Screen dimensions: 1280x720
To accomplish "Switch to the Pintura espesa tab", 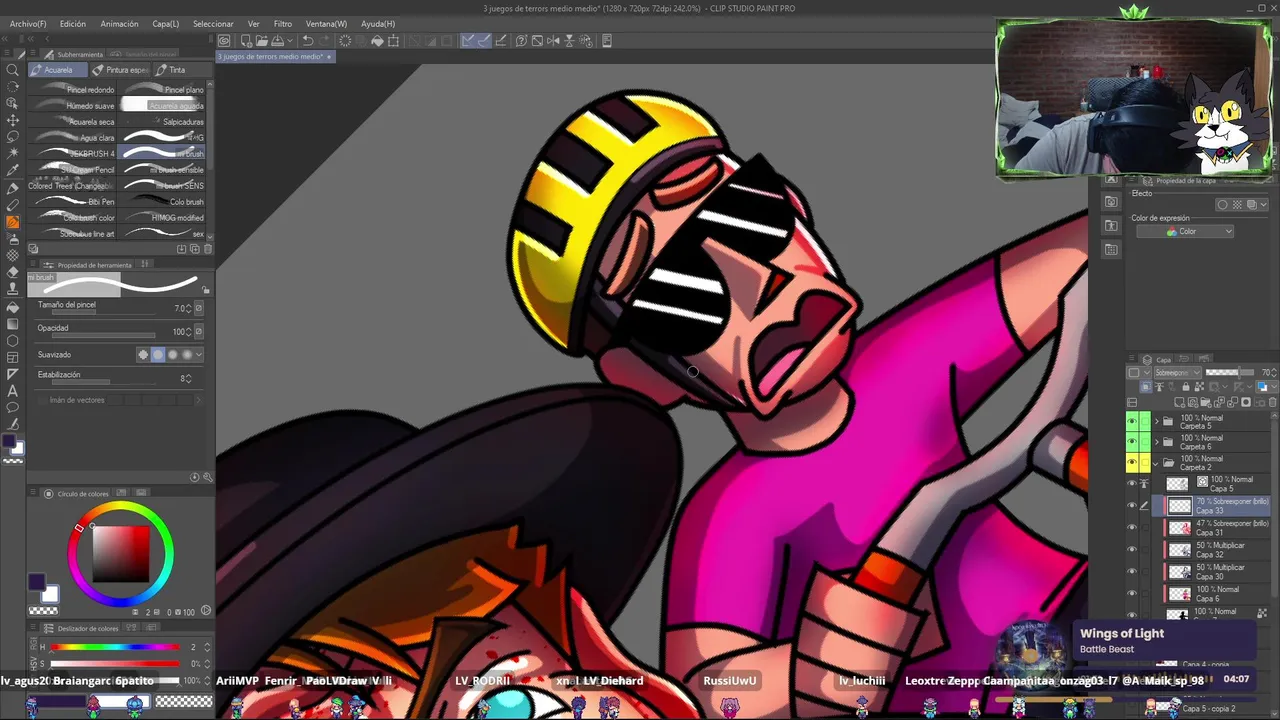I will [120, 70].
